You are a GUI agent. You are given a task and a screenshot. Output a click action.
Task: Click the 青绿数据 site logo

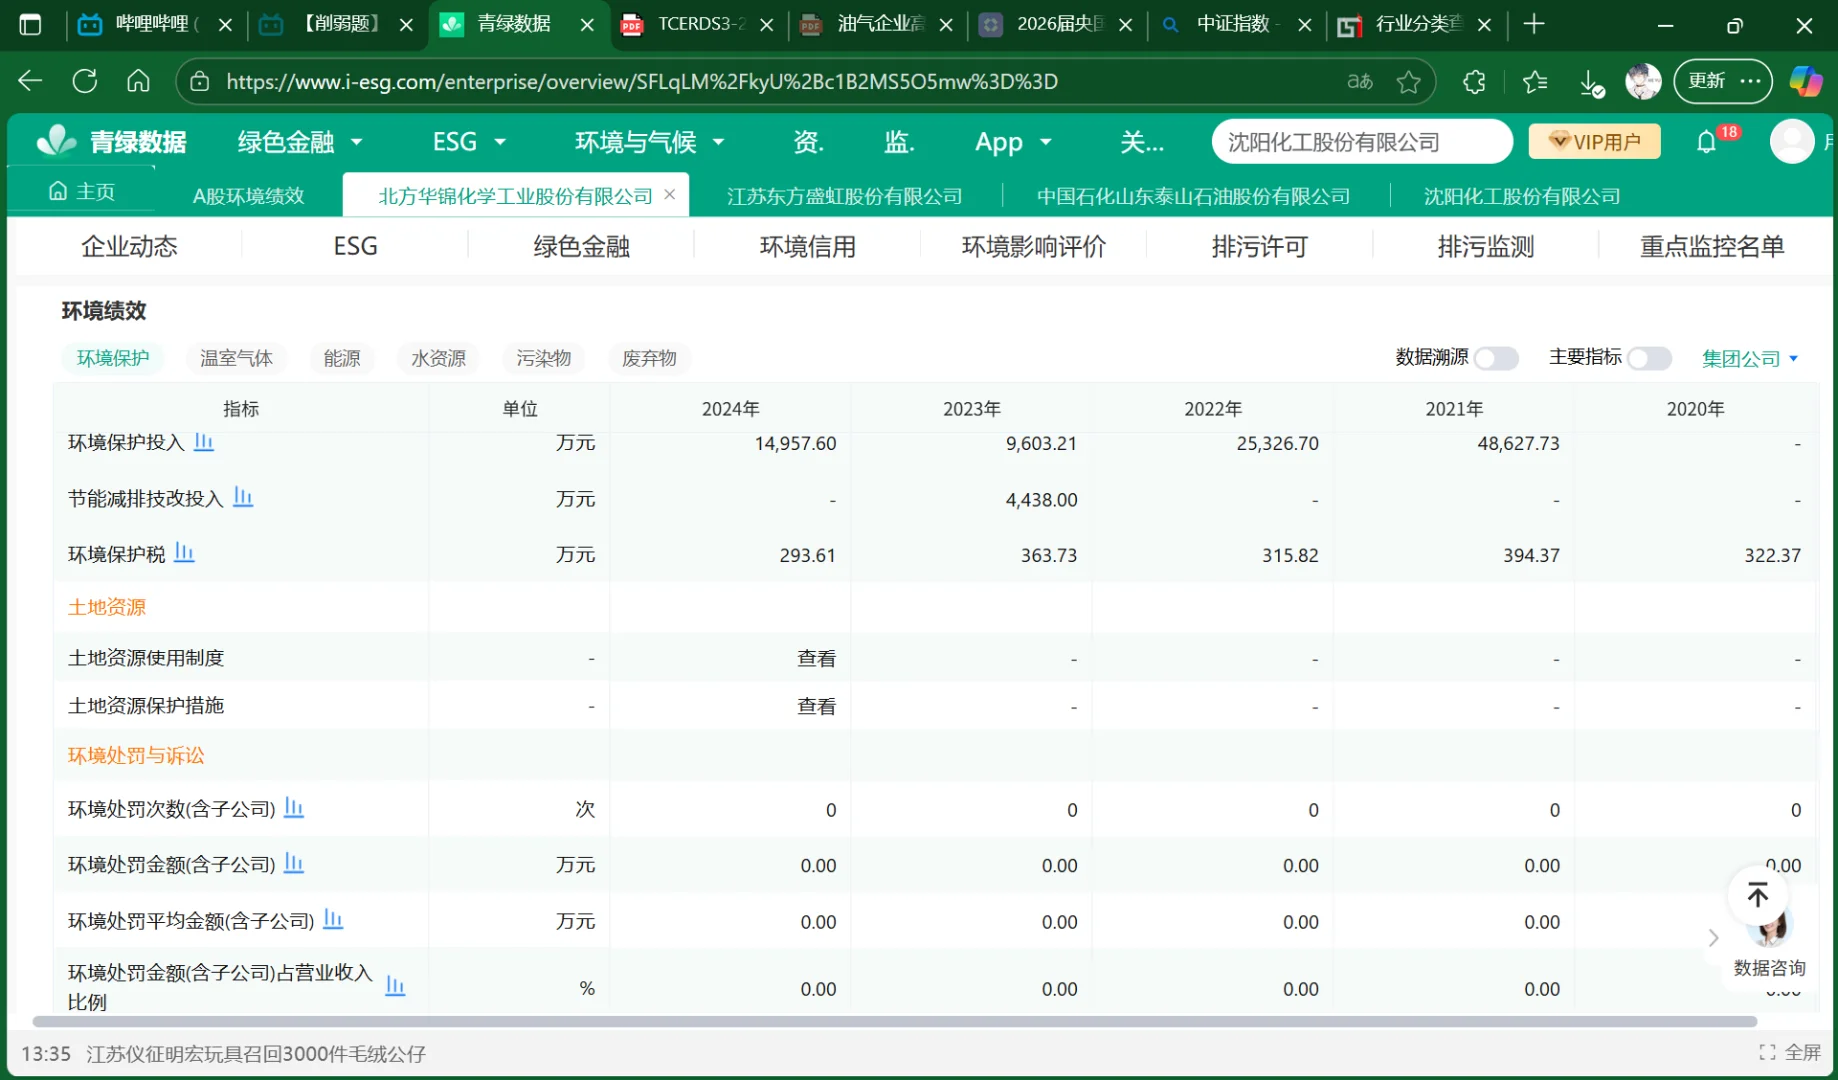(111, 142)
